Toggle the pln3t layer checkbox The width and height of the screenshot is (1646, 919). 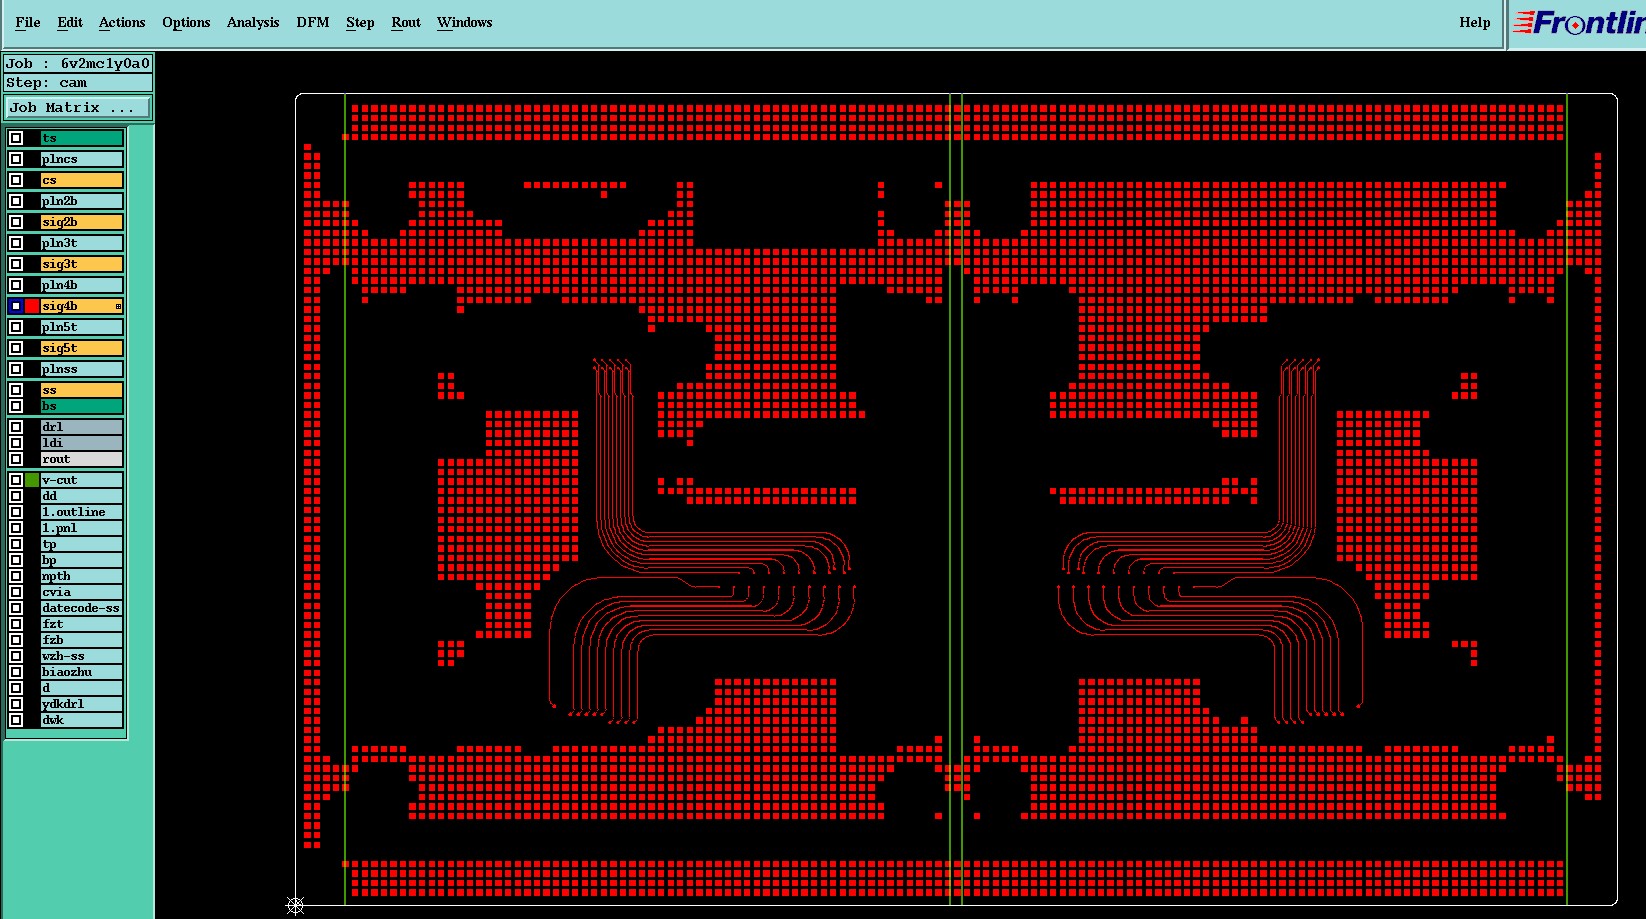(x=16, y=243)
